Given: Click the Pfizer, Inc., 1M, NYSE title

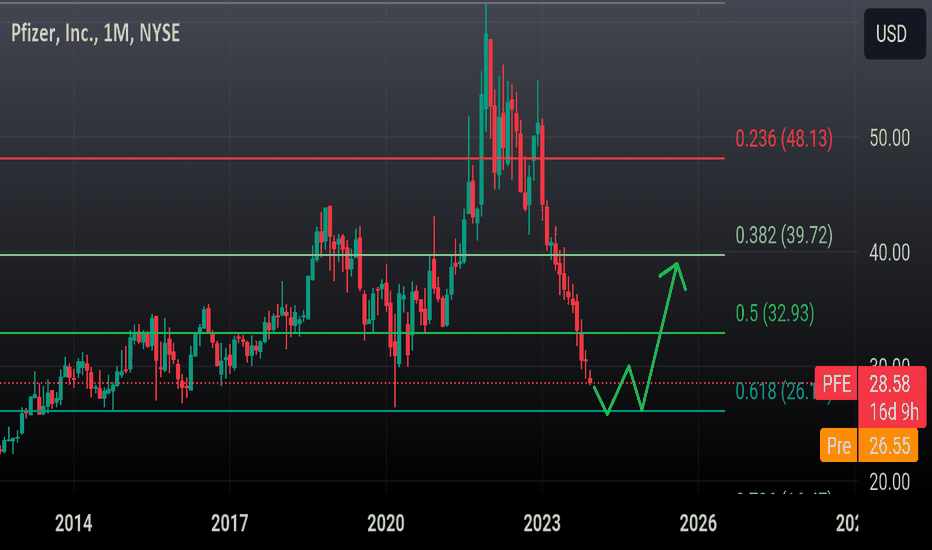Looking at the screenshot, I should point(96,33).
